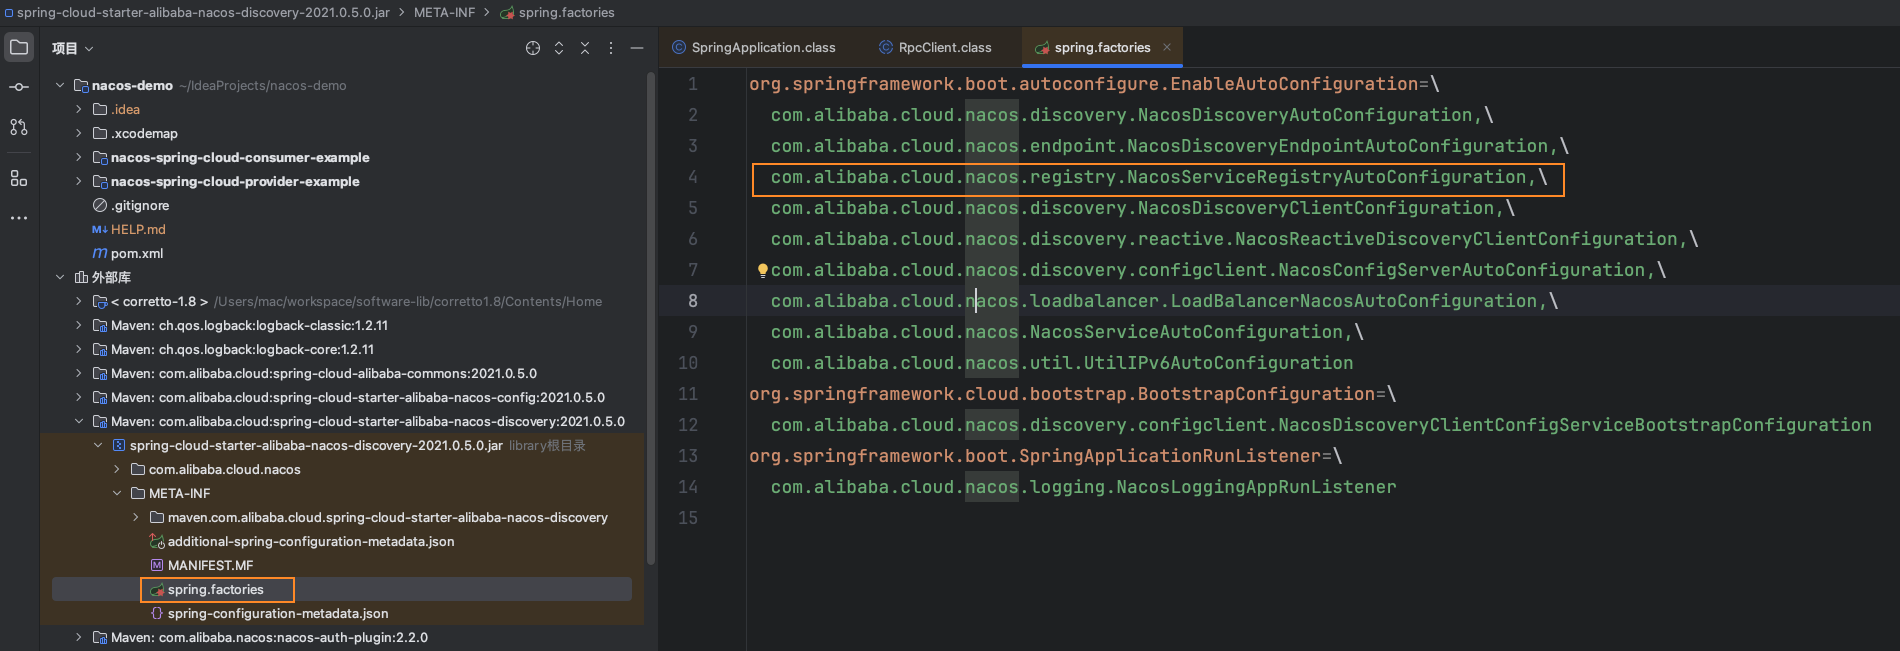
Task: Collapse the nacos-demo root node
Action: (60, 85)
